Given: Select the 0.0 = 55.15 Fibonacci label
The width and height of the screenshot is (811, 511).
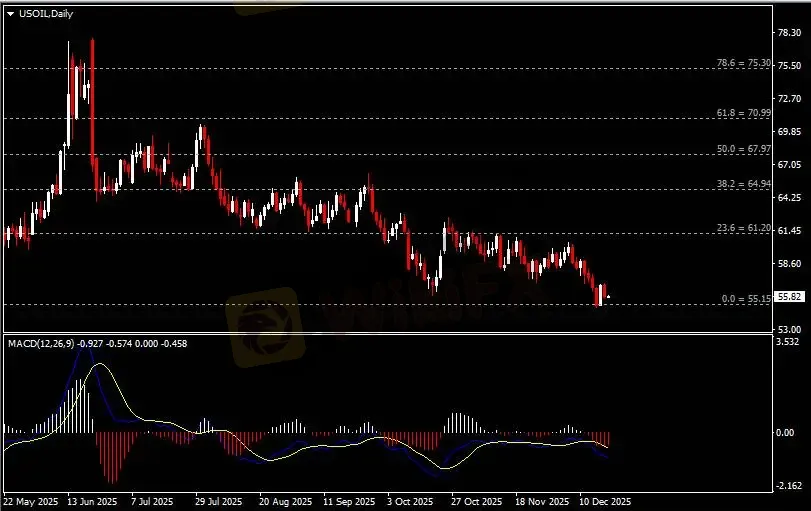Looking at the screenshot, I should [x=746, y=299].
